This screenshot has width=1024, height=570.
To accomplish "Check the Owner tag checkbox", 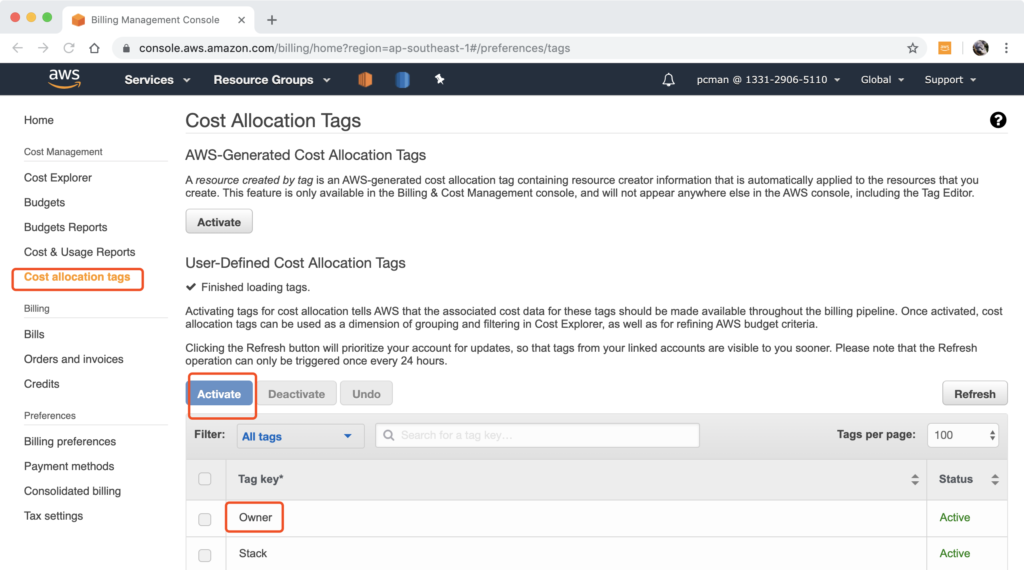I will pos(204,519).
